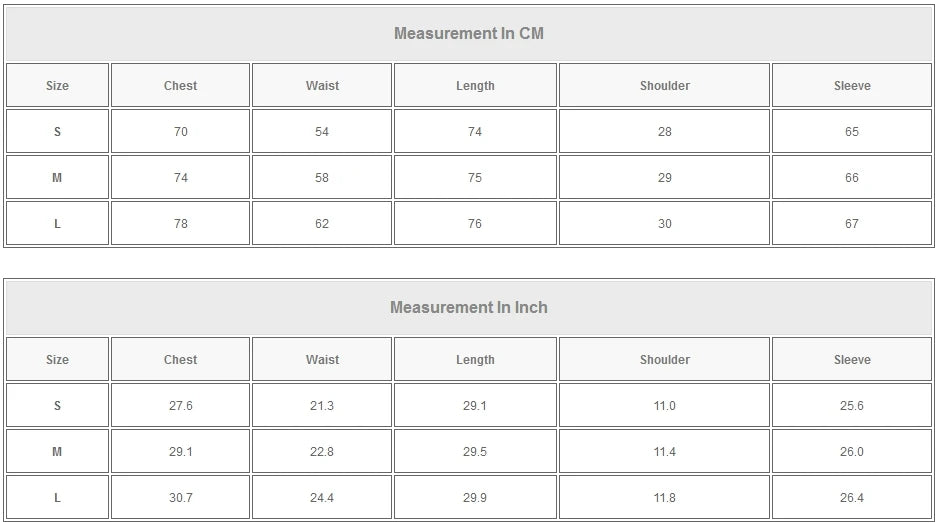The height and width of the screenshot is (523, 940).
Task: Click the "Measurement In CM" table title
Action: pos(469,33)
